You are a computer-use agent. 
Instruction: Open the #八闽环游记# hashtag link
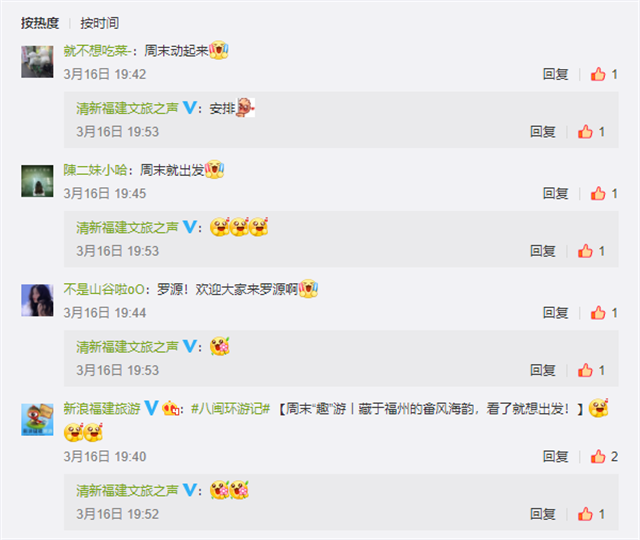(x=231, y=409)
